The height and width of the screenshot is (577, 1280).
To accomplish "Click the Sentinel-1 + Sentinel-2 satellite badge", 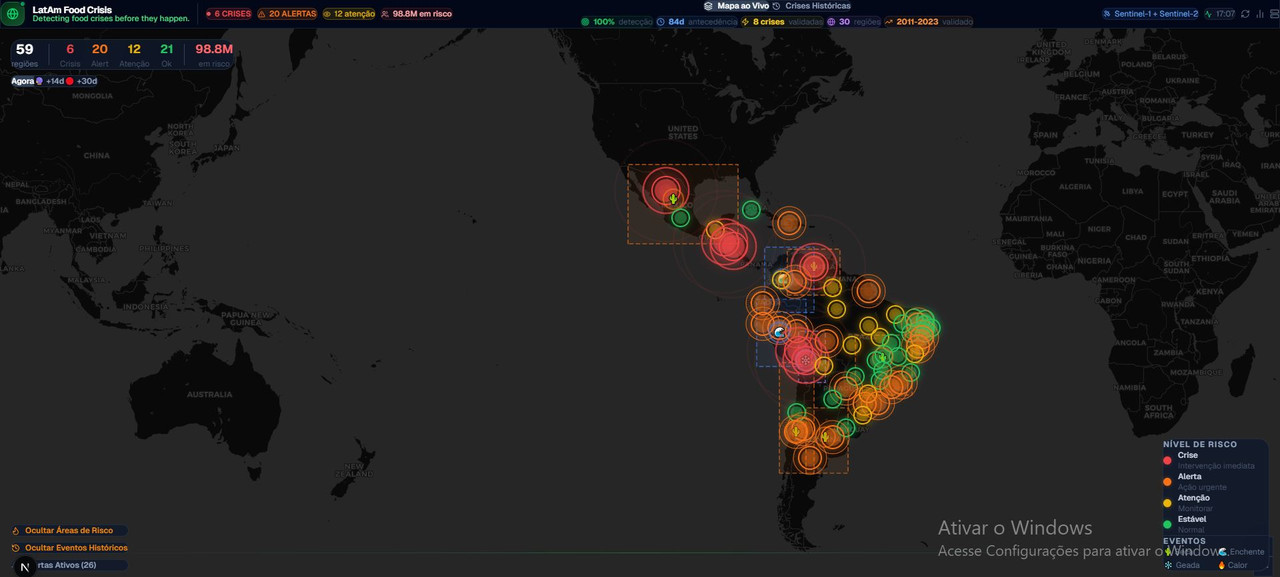I will coord(1149,14).
